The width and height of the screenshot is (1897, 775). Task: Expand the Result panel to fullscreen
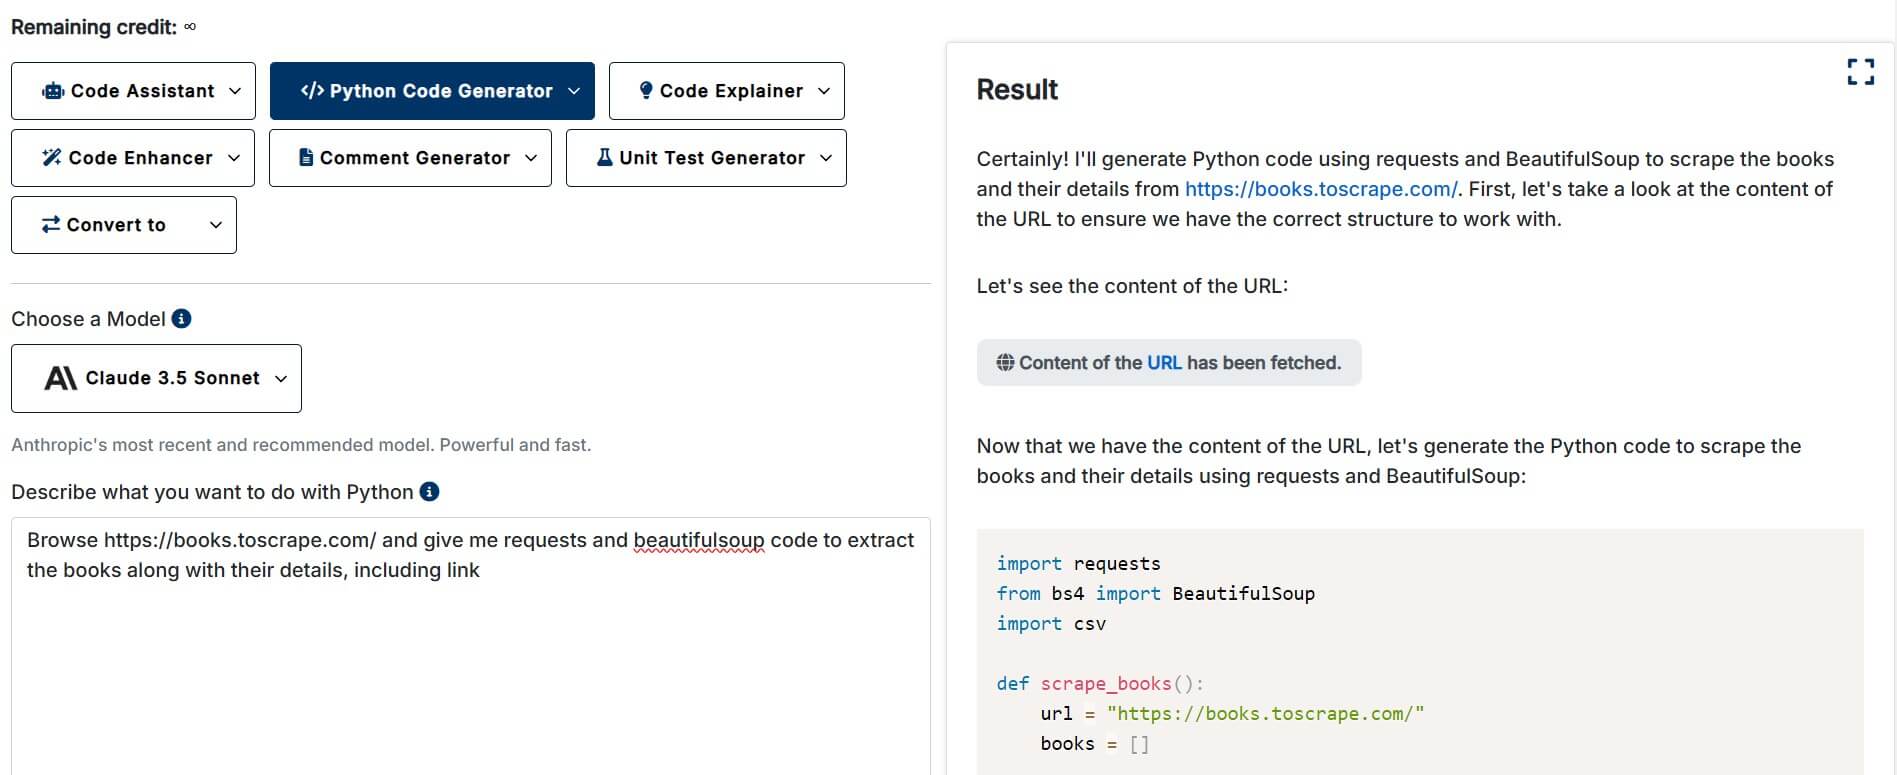(x=1860, y=71)
